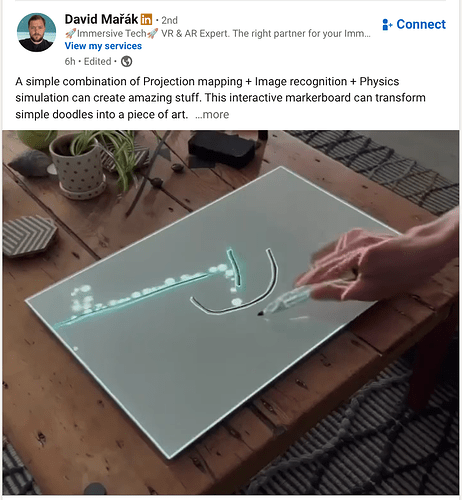The image size is (462, 500).
Task: Click the black box on the table
Action: 222,149
